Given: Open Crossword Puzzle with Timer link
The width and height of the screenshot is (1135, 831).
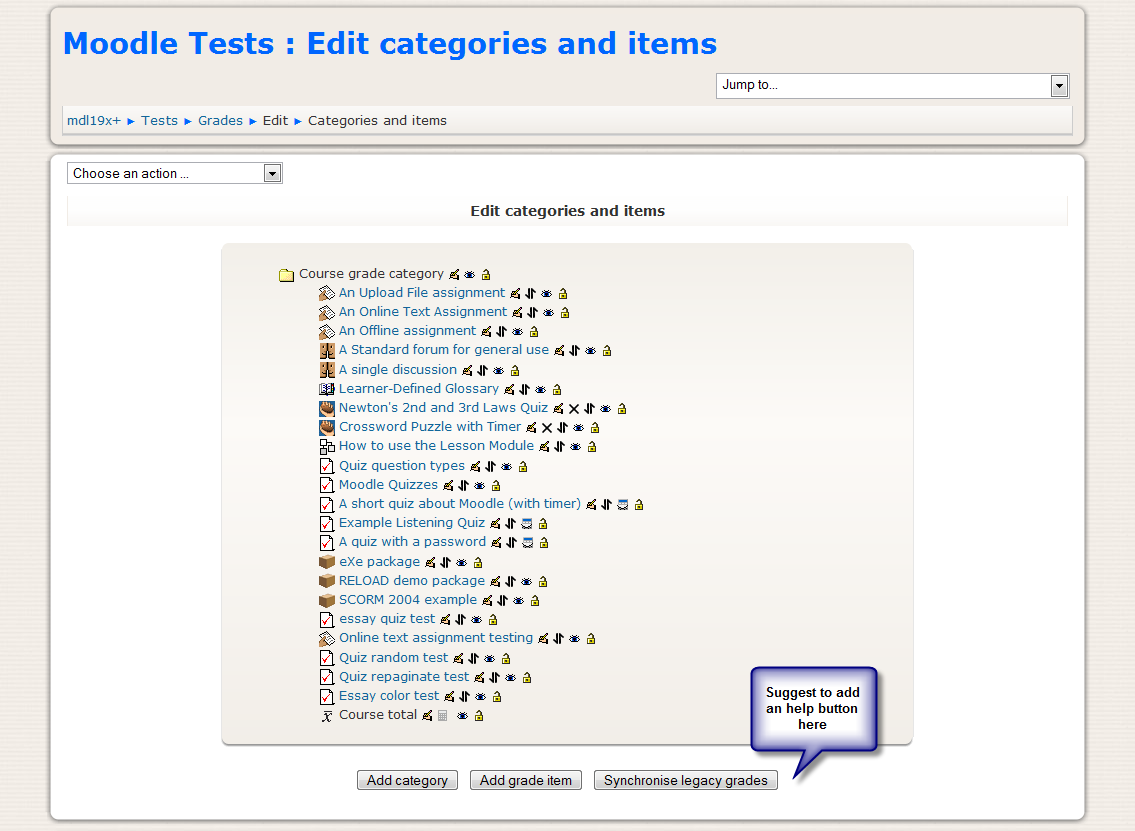Looking at the screenshot, I should point(430,426).
